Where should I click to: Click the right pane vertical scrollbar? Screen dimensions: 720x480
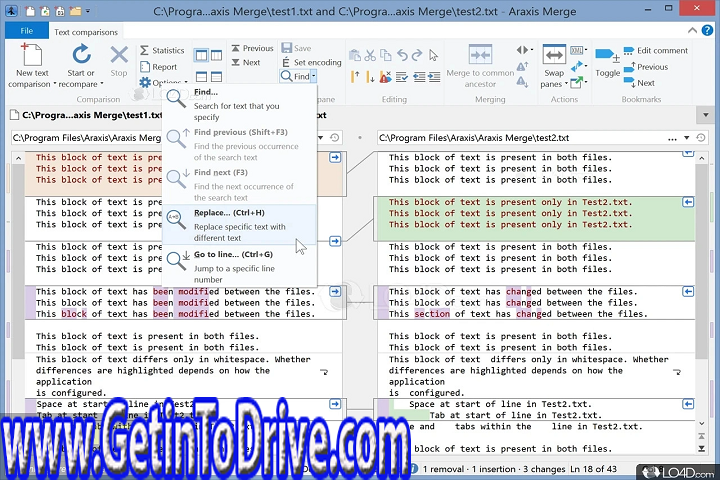pyautogui.click(x=702, y=289)
